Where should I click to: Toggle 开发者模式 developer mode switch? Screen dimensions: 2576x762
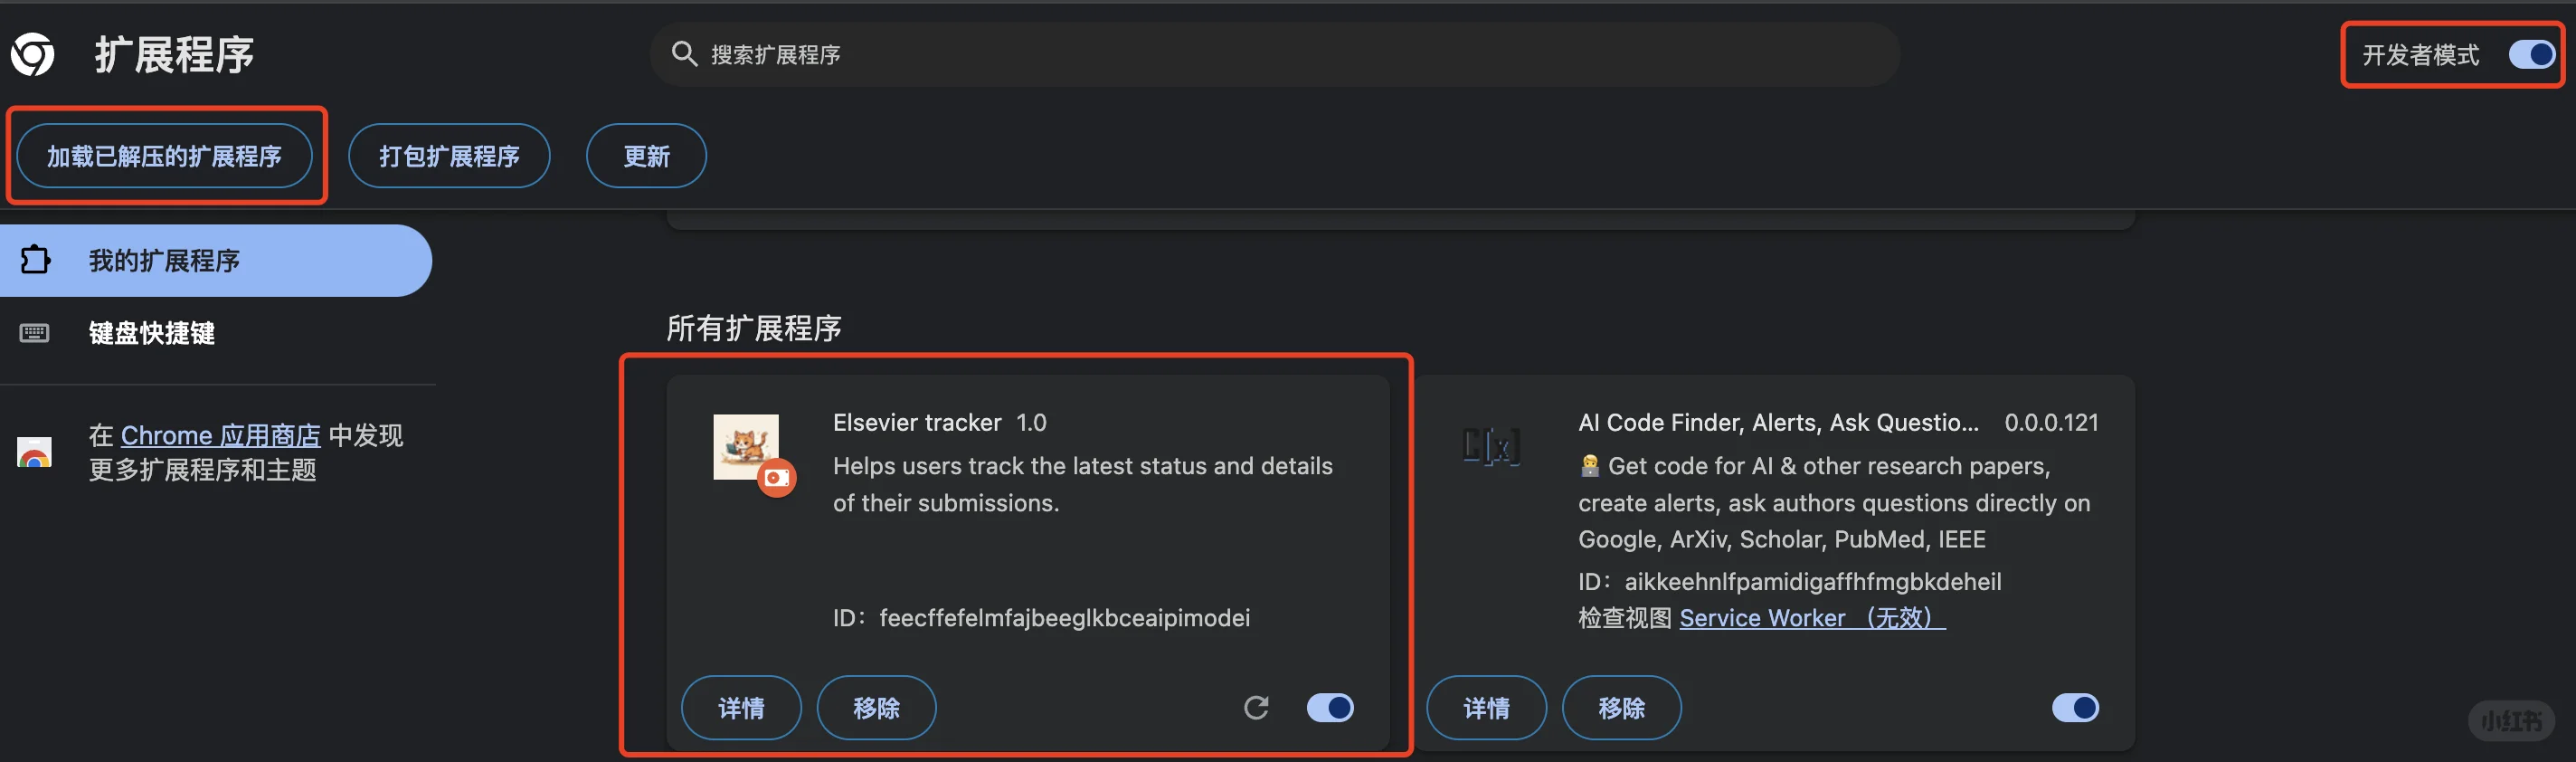2532,54
